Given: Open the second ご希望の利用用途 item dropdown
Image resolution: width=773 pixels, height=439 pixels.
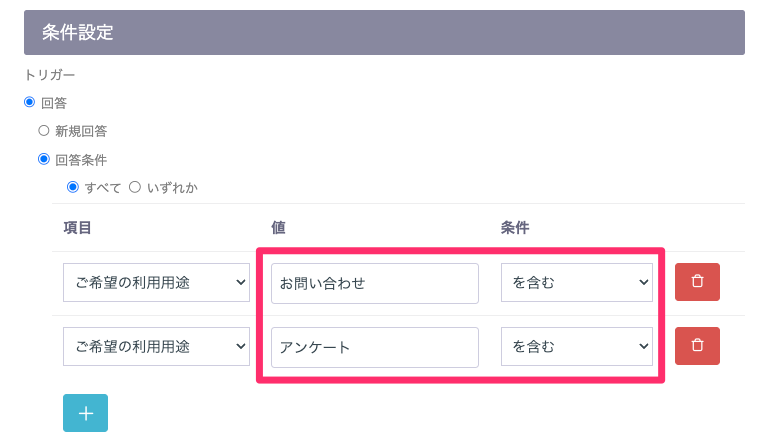Looking at the screenshot, I should click(156, 346).
